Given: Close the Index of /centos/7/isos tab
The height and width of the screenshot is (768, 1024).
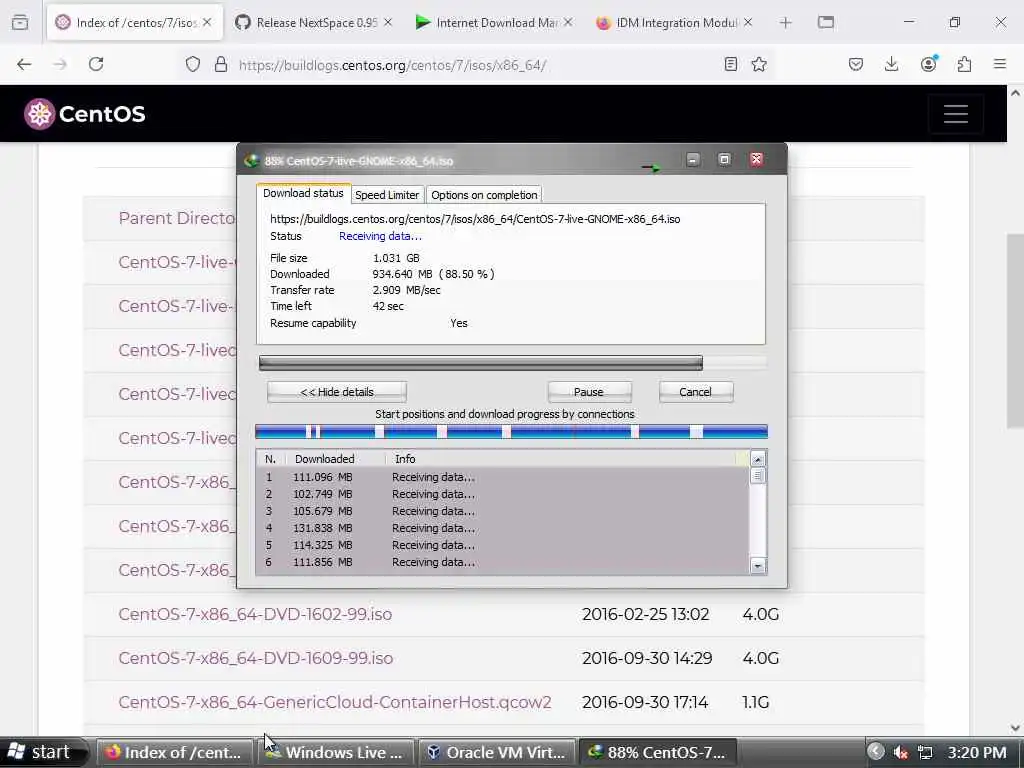Looking at the screenshot, I should (207, 22).
